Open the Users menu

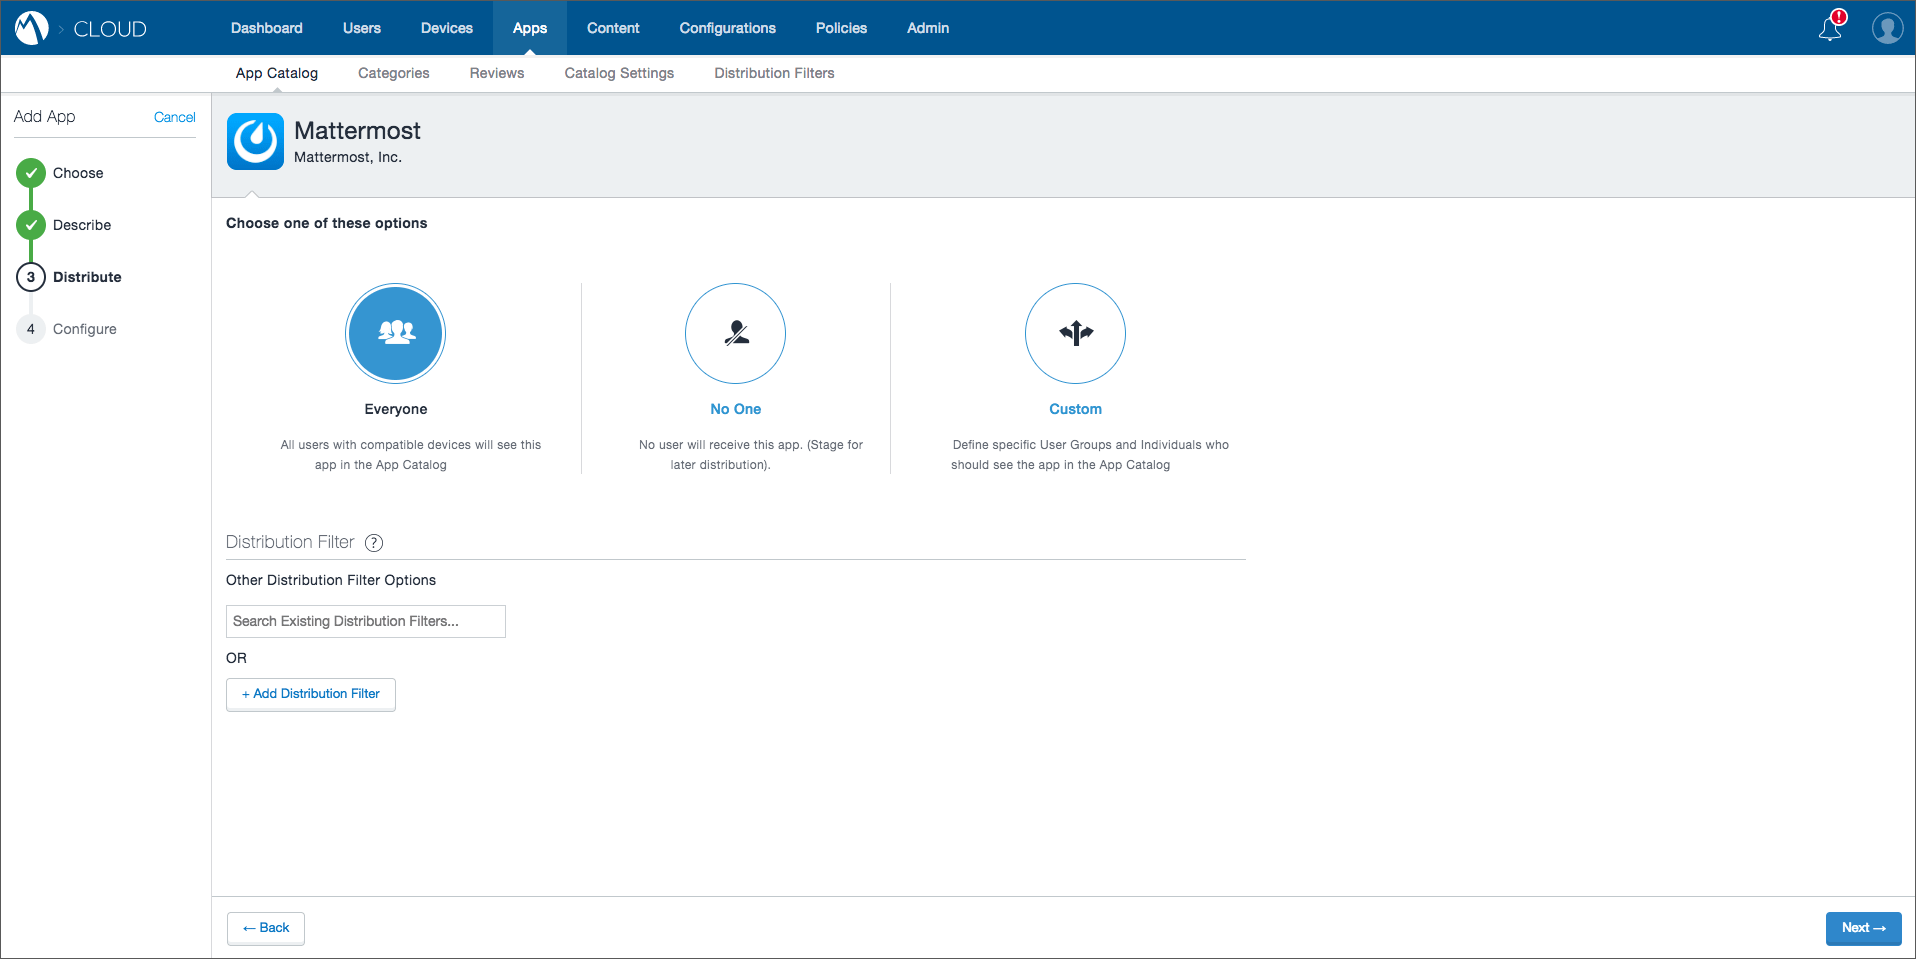pos(362,28)
